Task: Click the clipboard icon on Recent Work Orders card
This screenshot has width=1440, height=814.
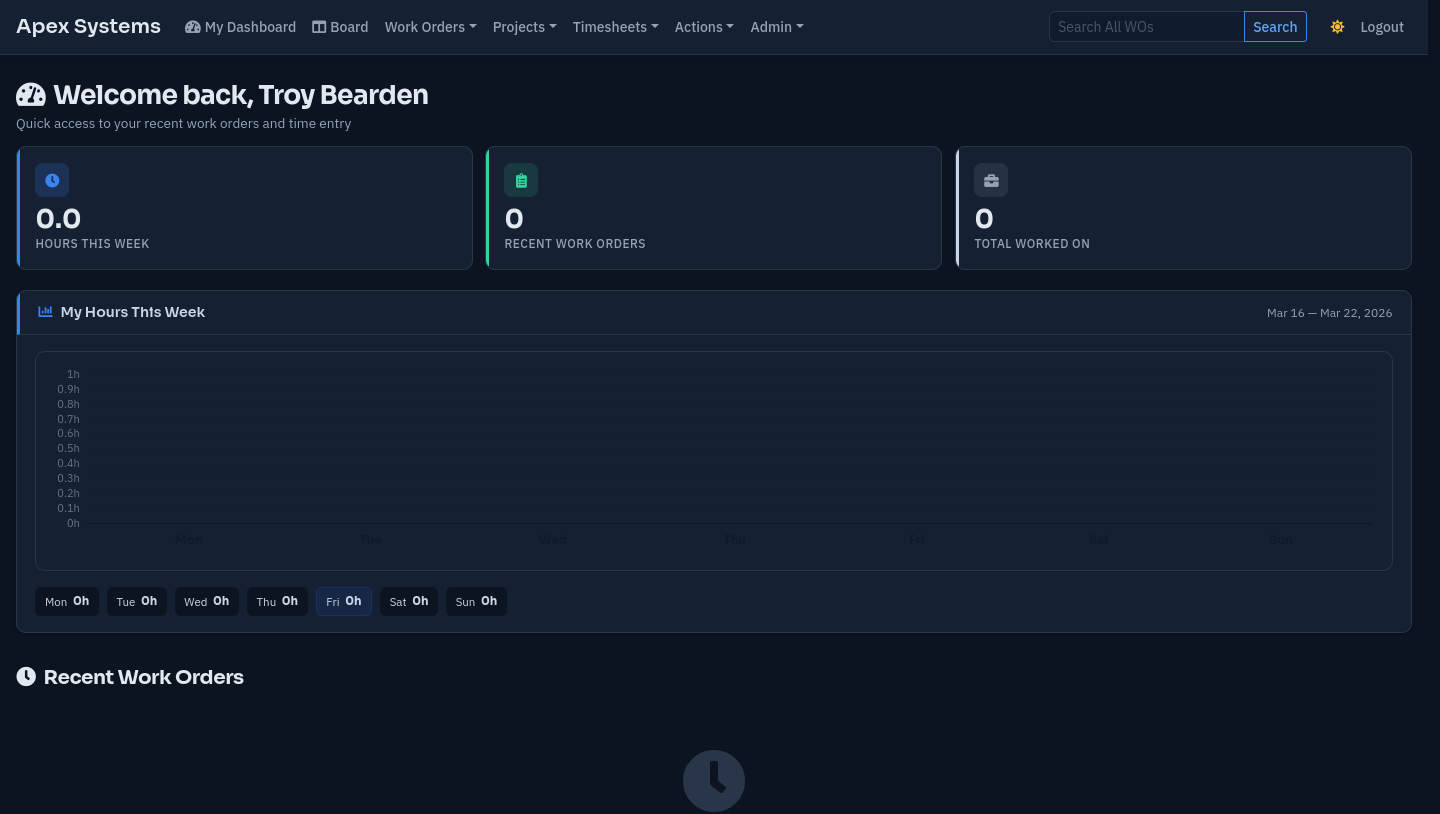Action: 521,180
